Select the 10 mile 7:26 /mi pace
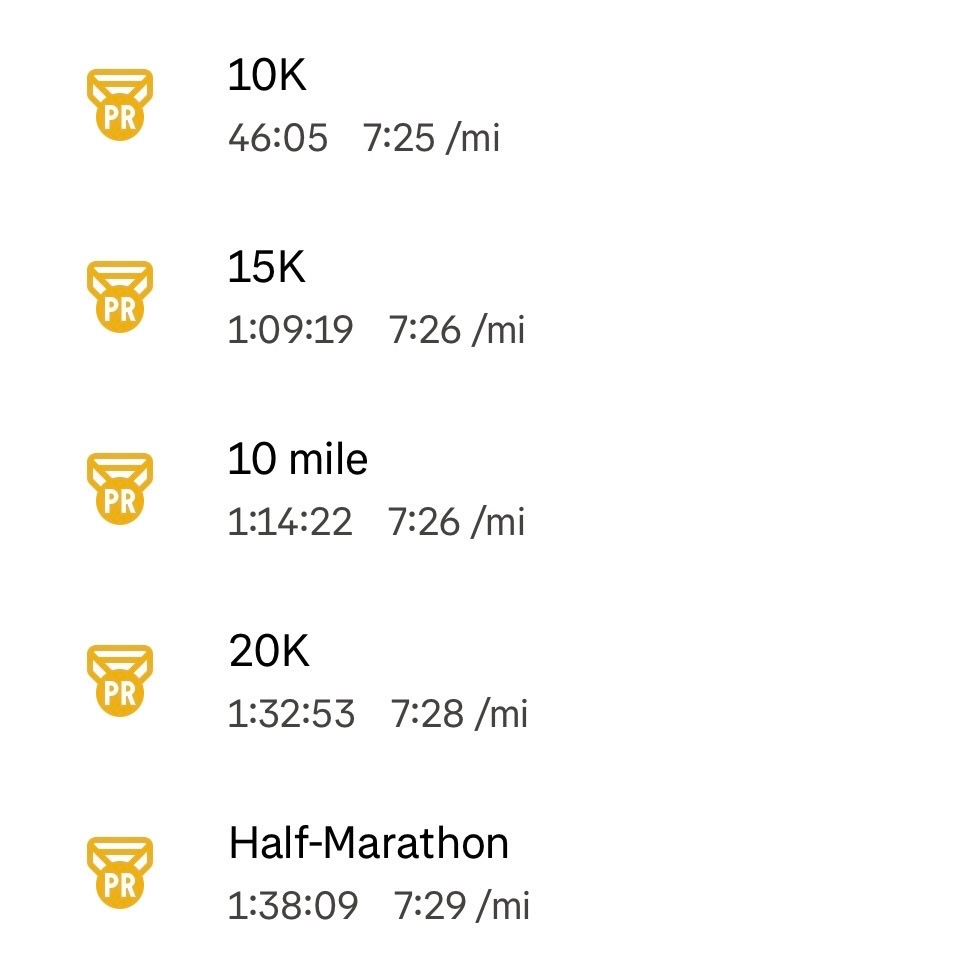Image resolution: width=971 pixels, height=954 pixels. coord(457,522)
